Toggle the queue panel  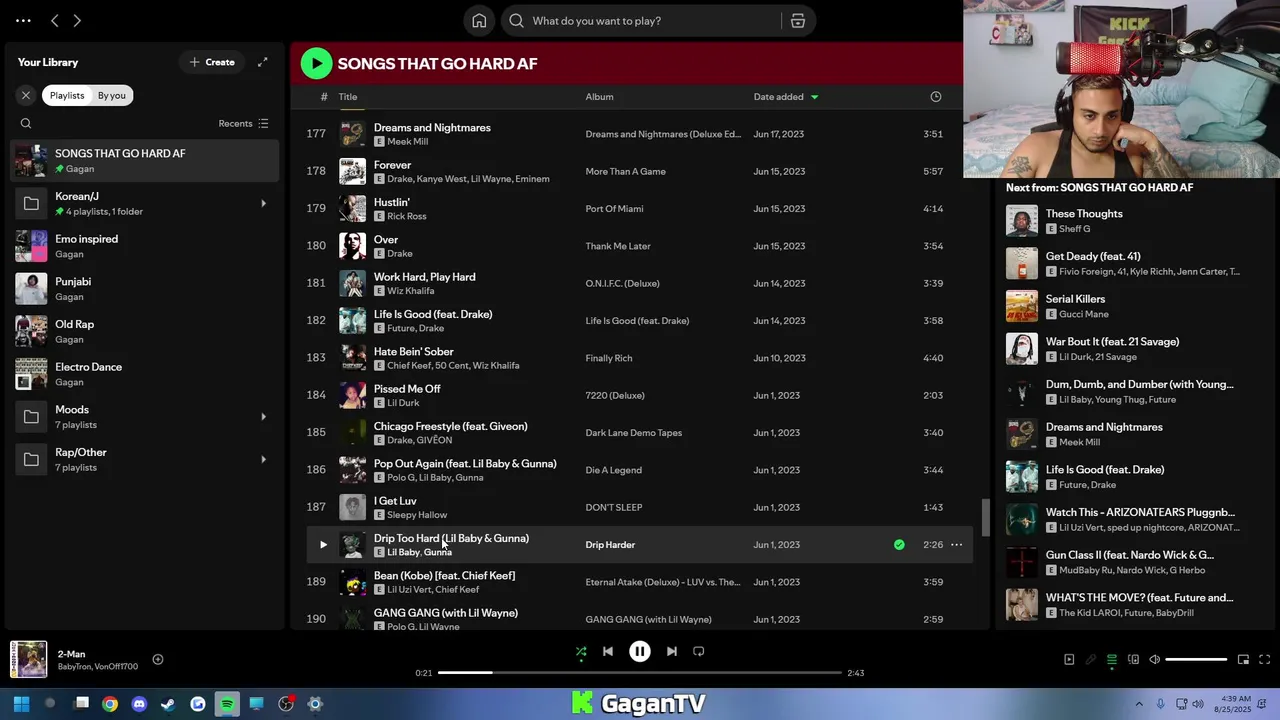(x=1112, y=659)
